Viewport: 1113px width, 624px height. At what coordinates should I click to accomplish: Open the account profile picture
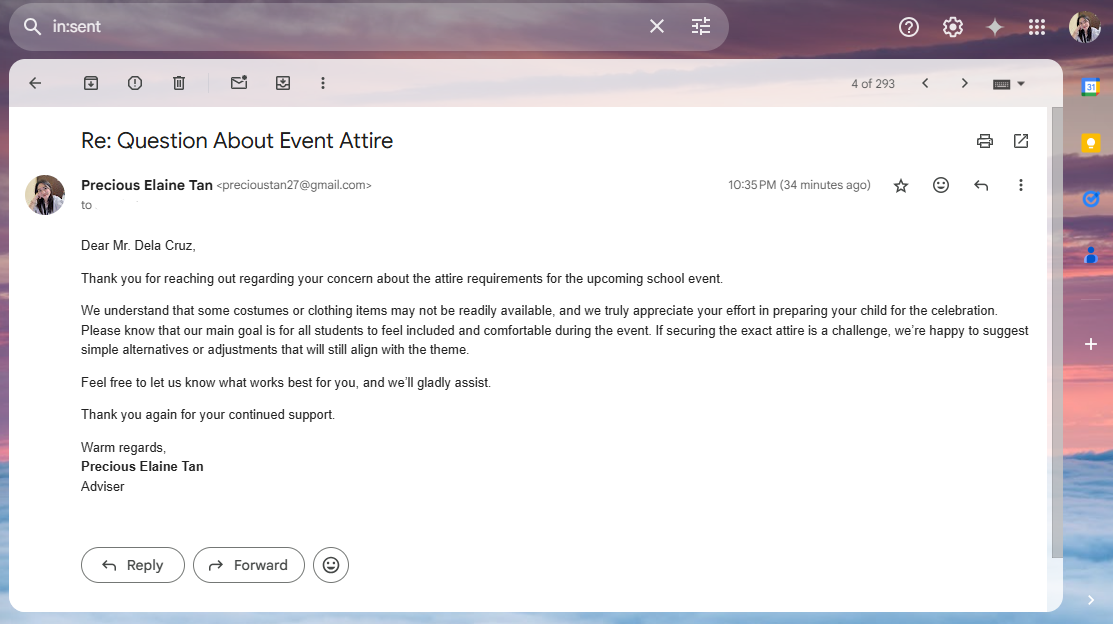[1085, 27]
